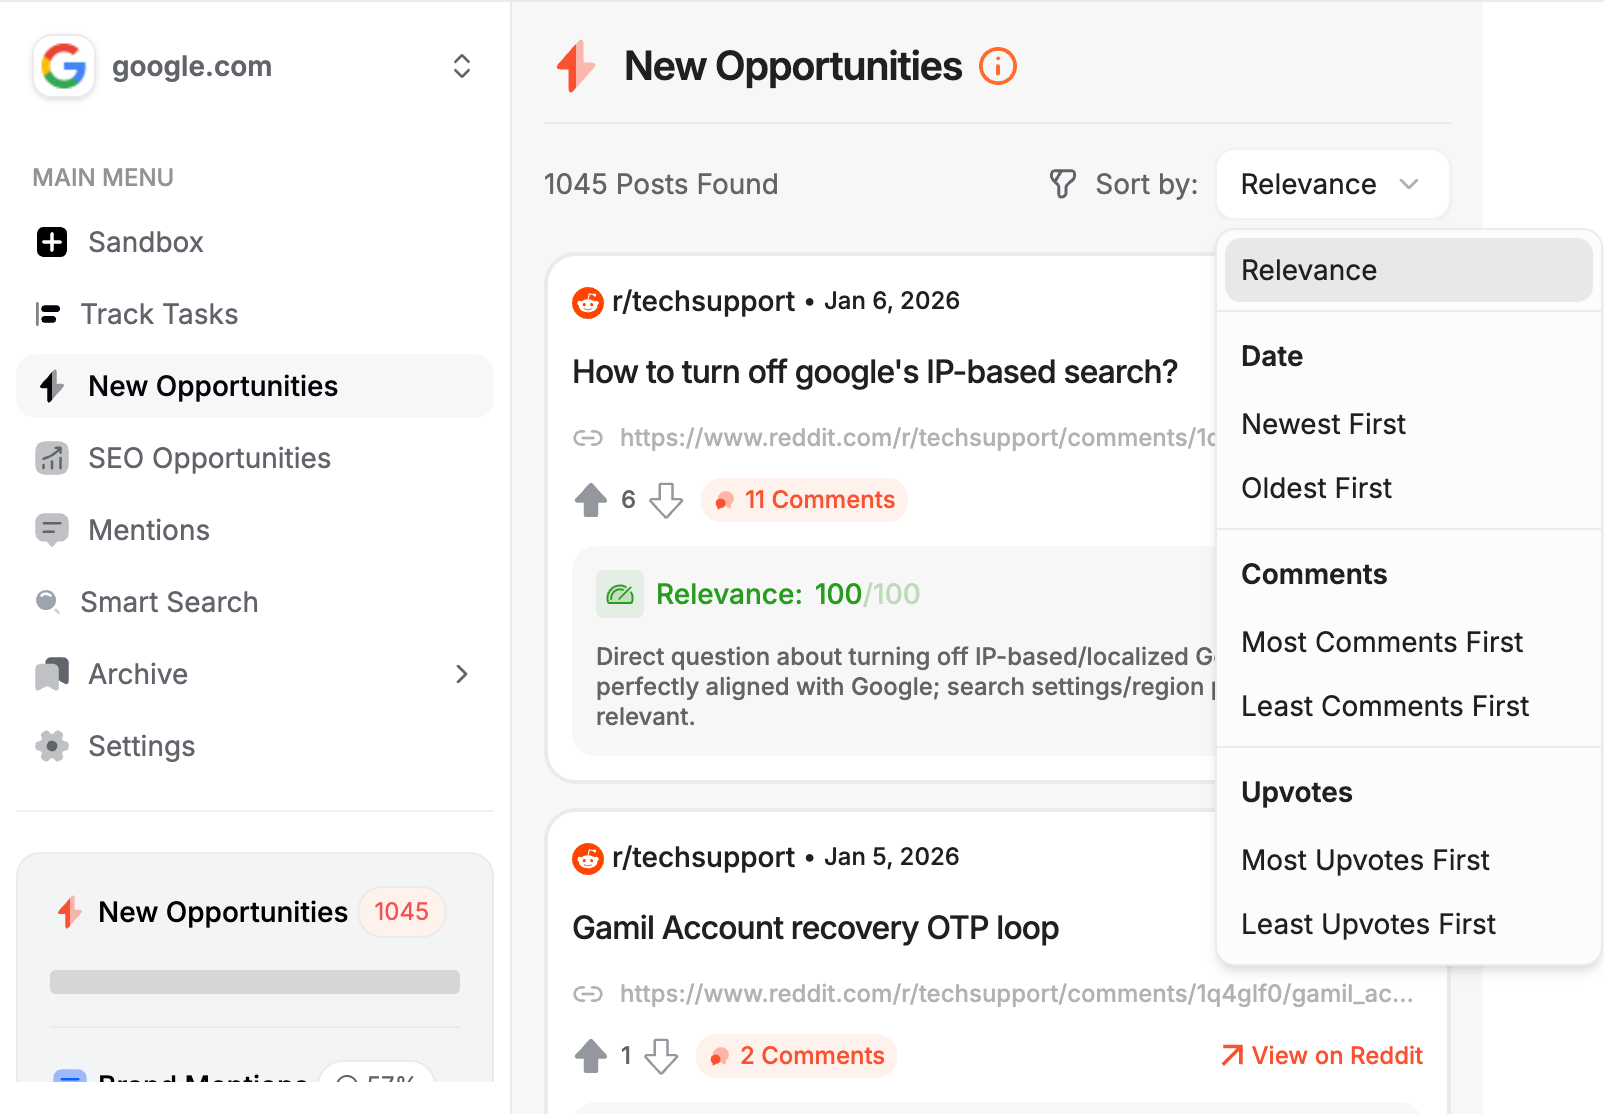Click the New Opportunities progress bar
Viewport: 1604px width, 1114px height.
click(x=255, y=982)
